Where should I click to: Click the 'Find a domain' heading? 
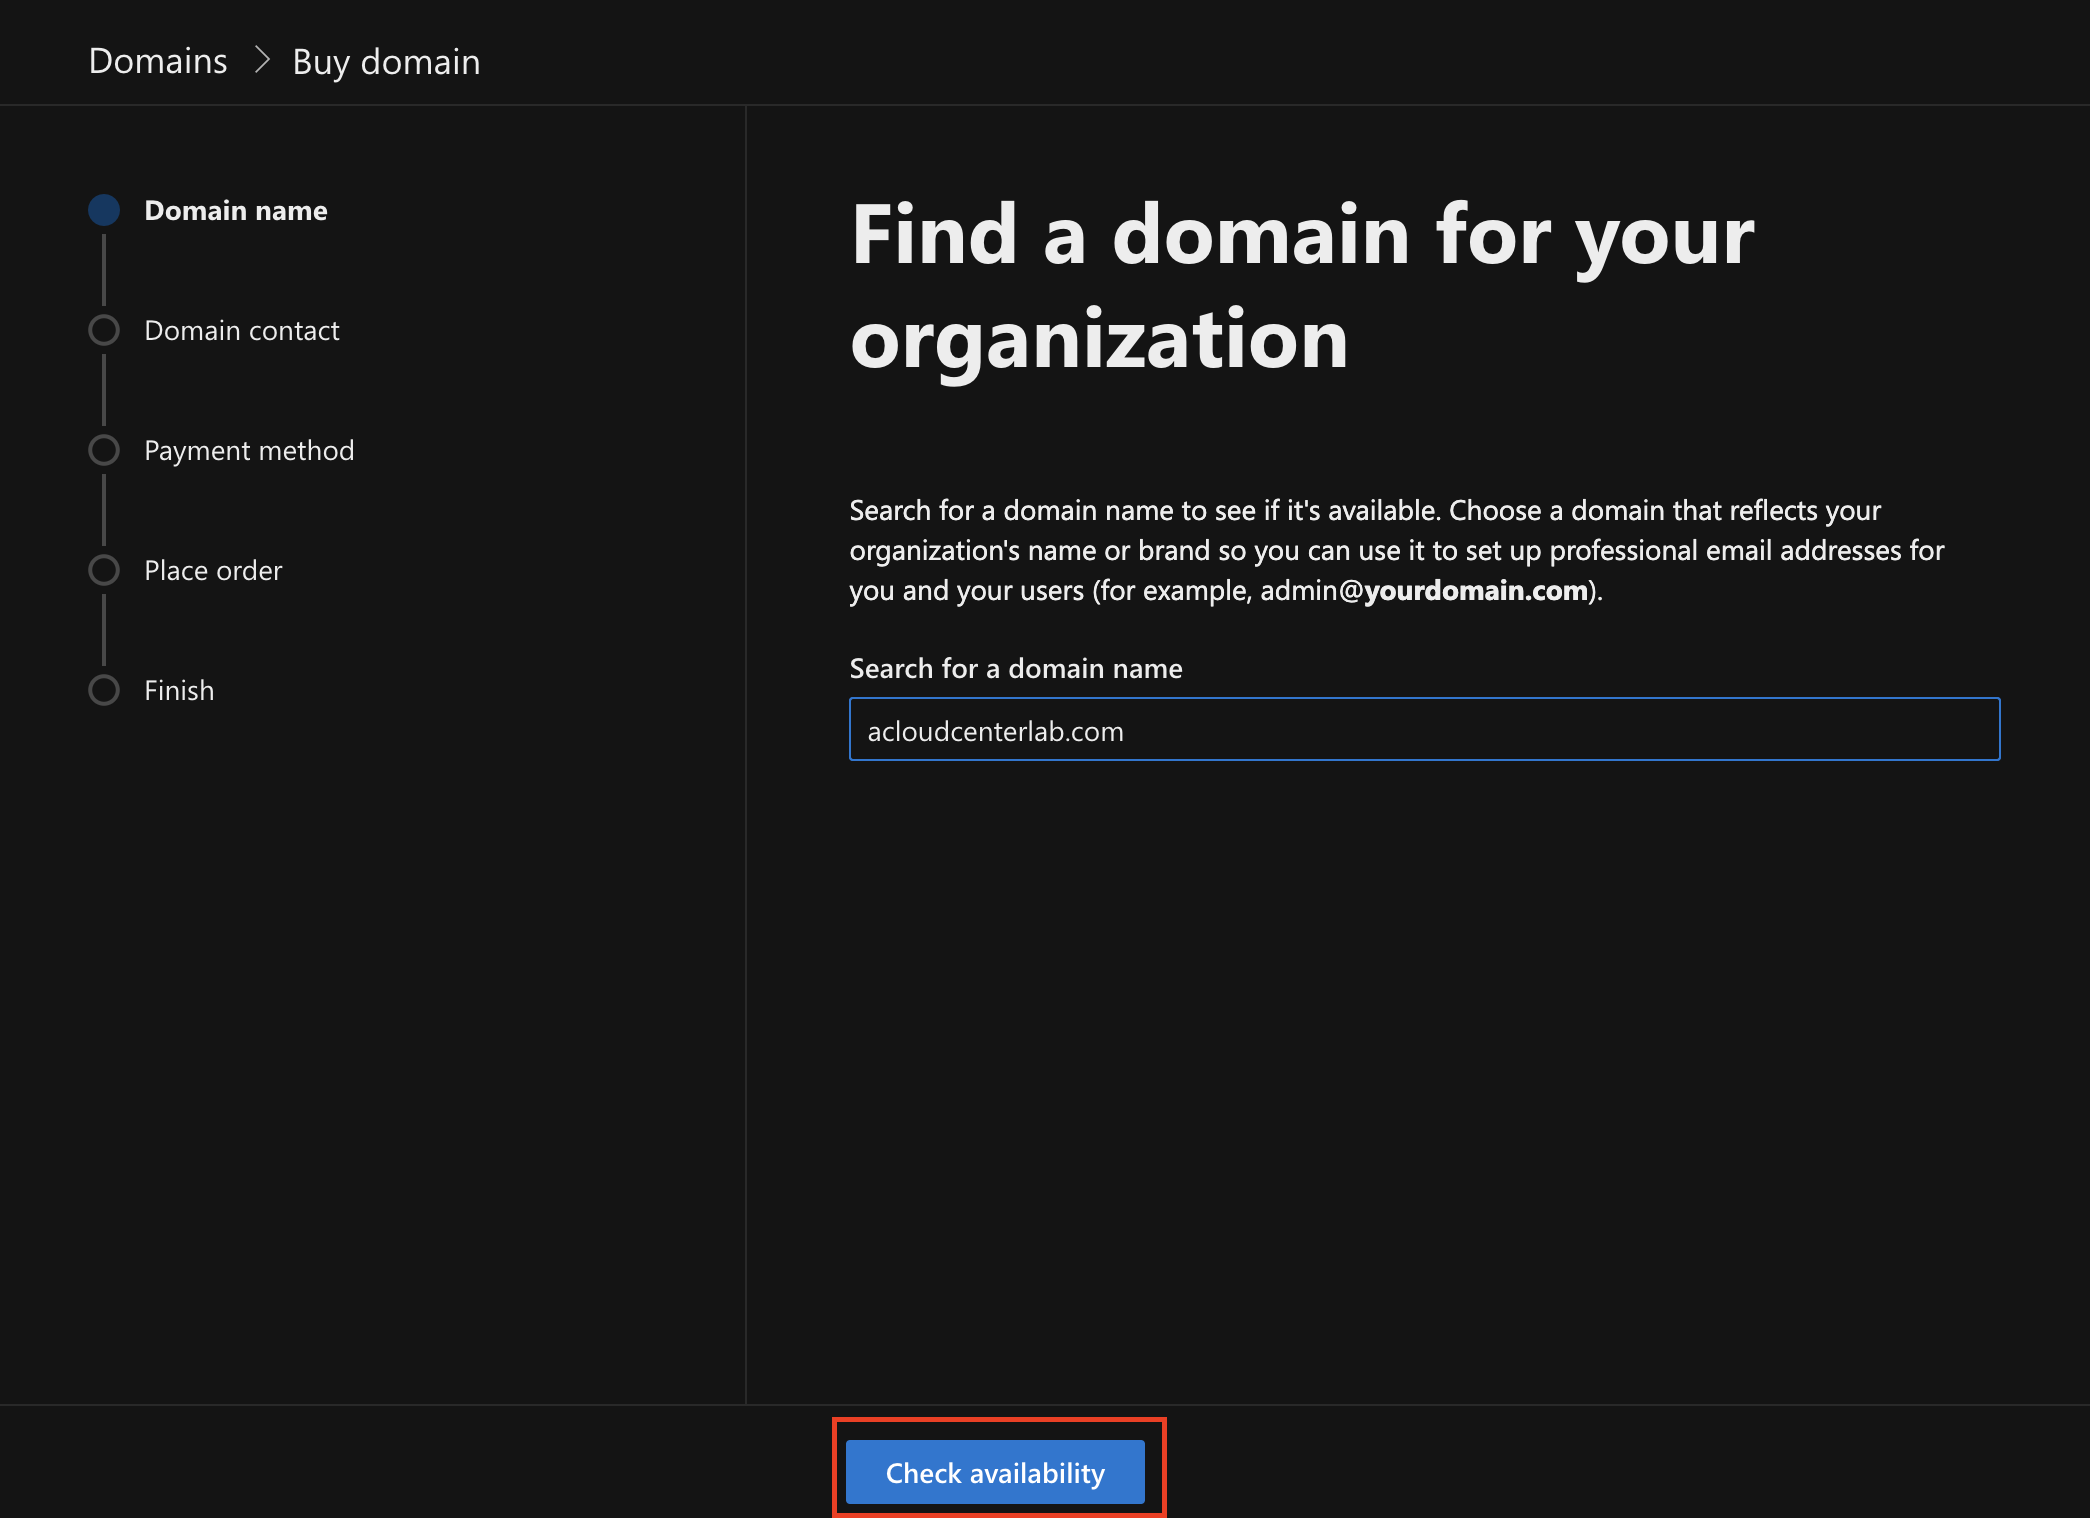coord(1300,285)
